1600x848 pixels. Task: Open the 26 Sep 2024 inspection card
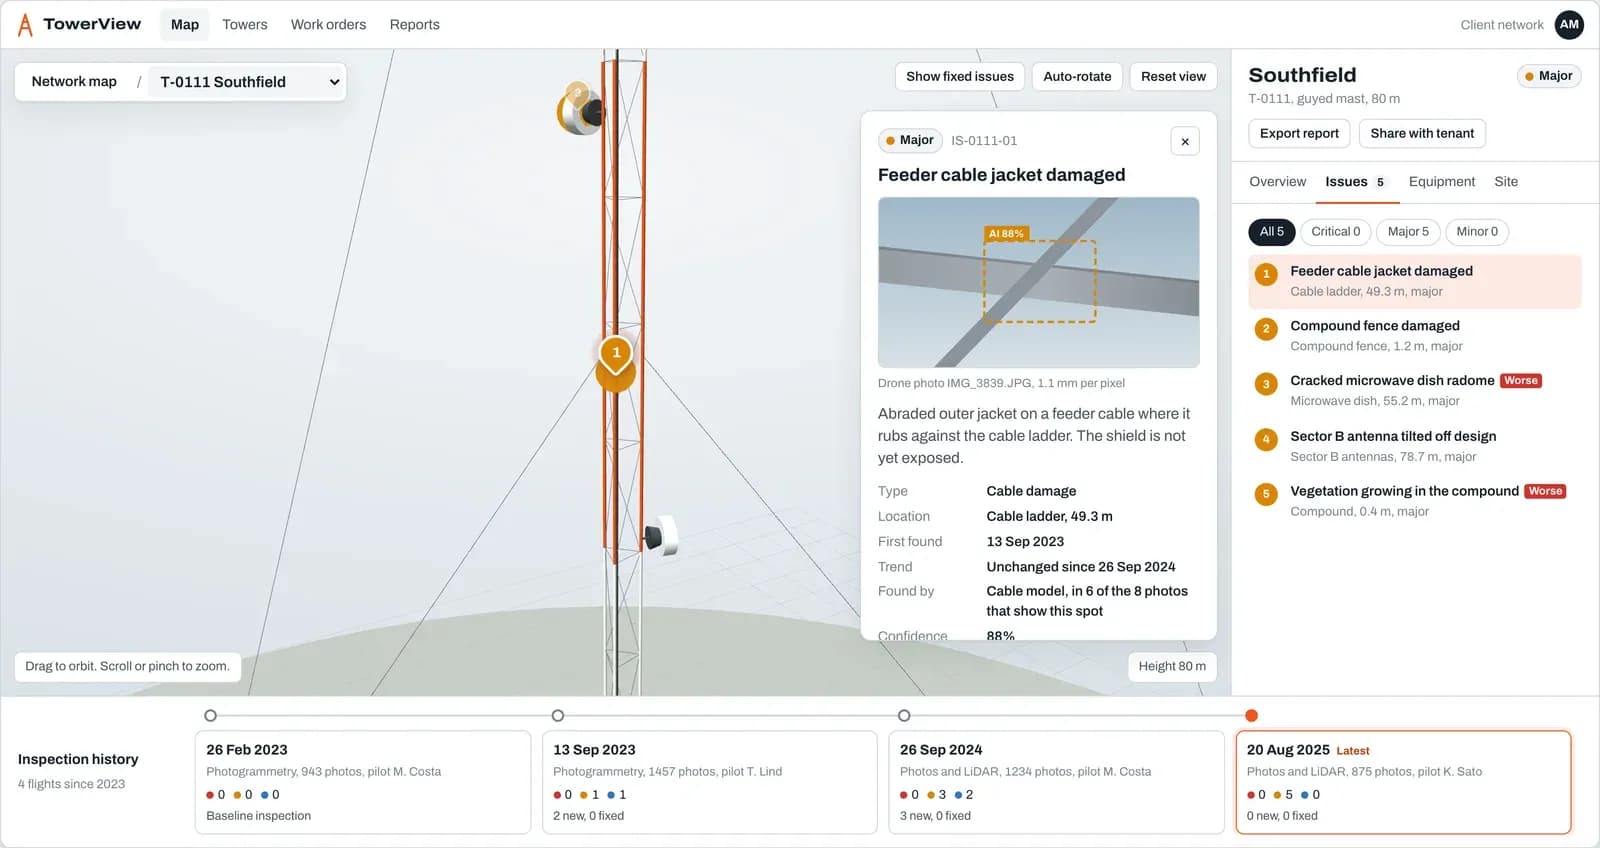point(1056,782)
